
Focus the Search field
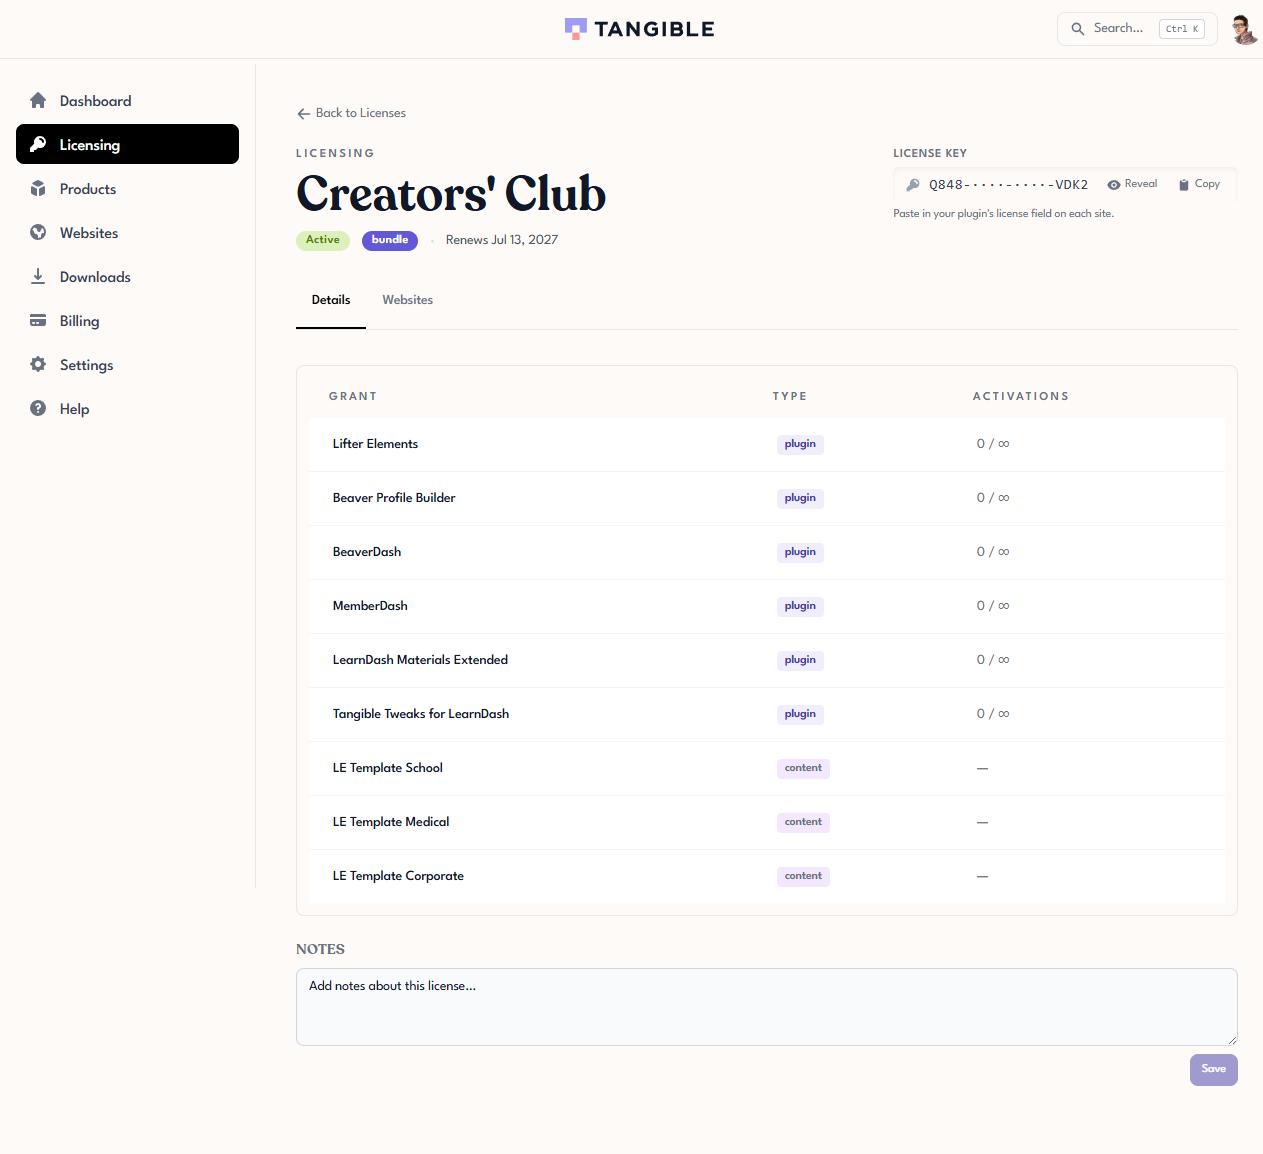click(1137, 29)
